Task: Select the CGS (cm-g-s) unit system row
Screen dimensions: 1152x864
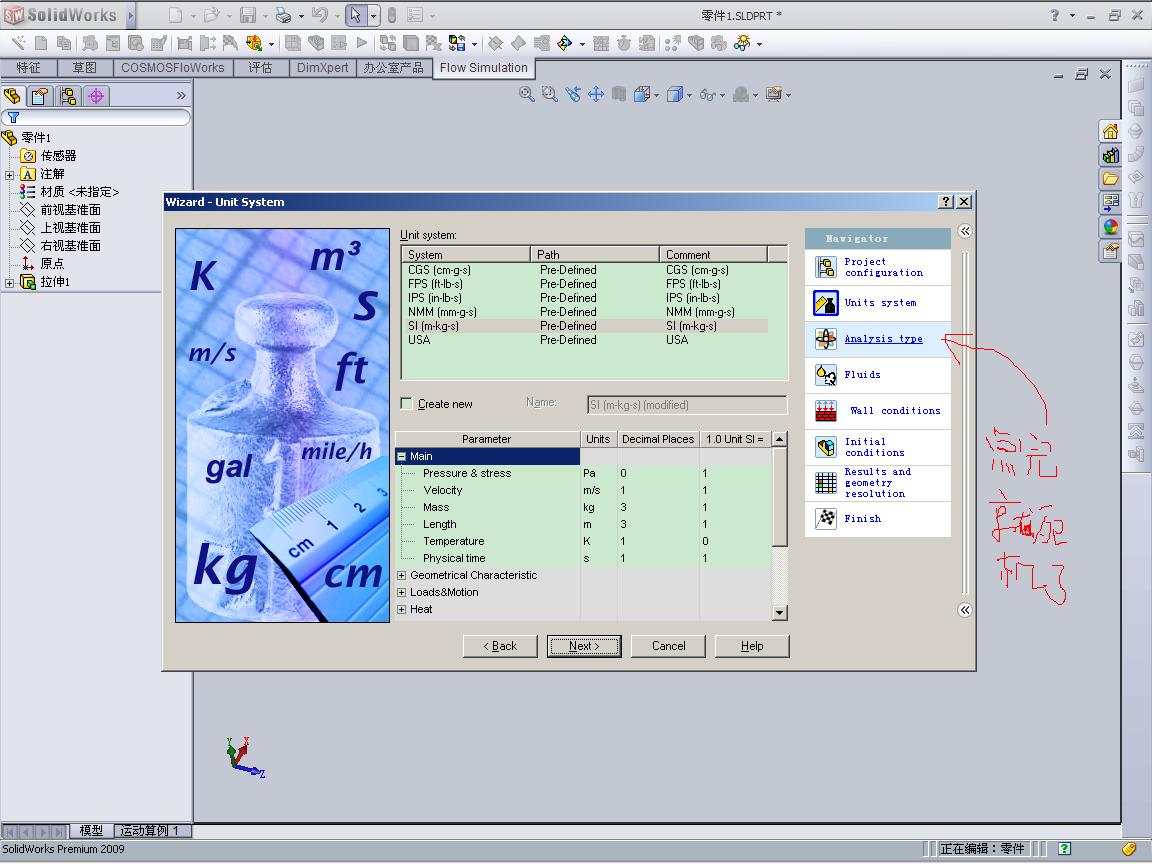Action: pyautogui.click(x=585, y=270)
